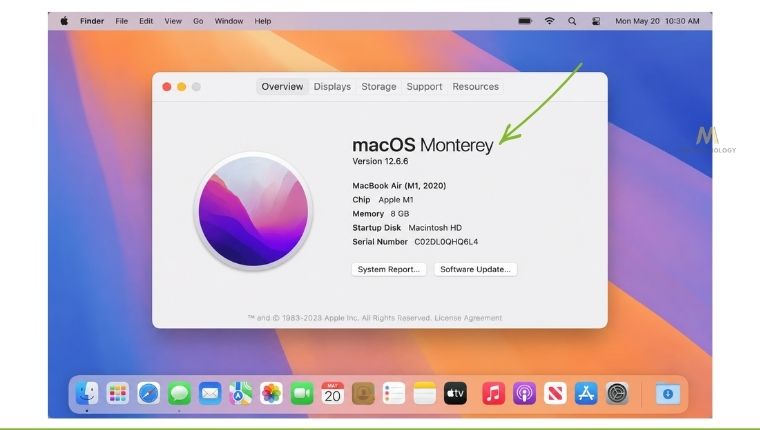
Task: Open the Edit menu
Action: (146, 21)
